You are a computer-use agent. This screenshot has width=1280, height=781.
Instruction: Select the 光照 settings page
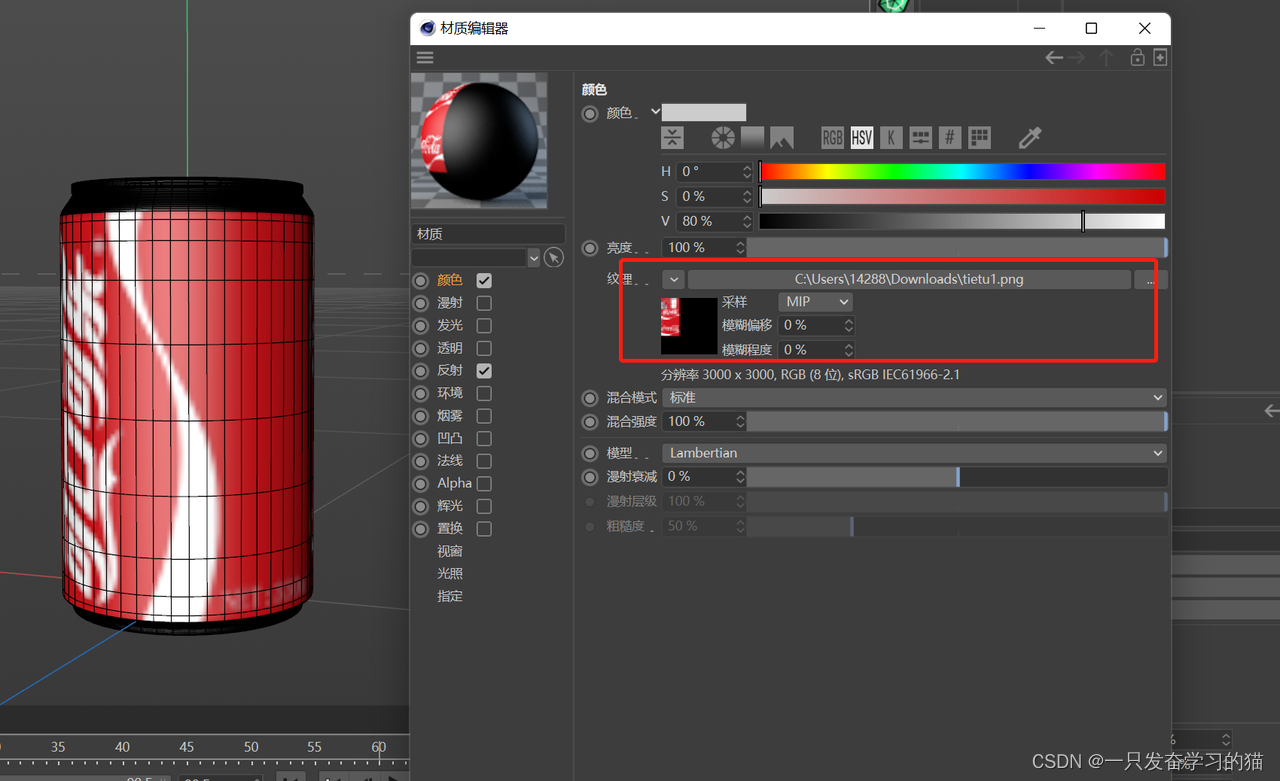point(450,574)
